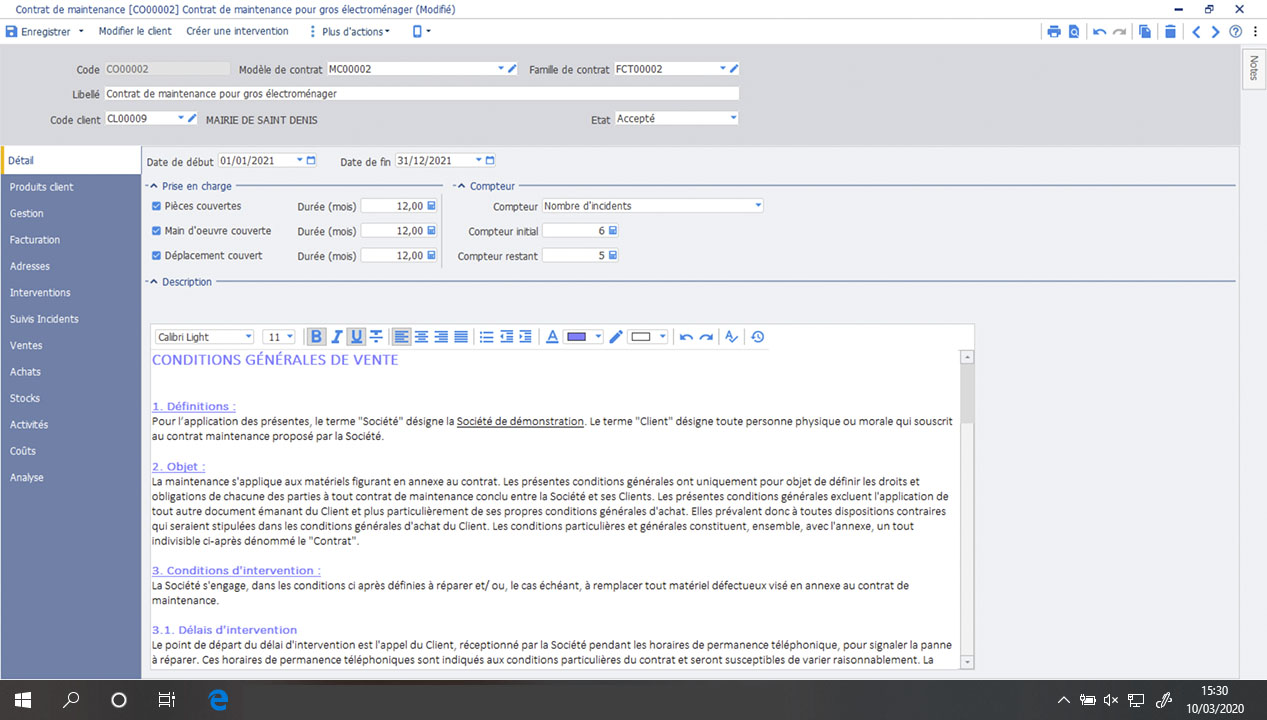Open Modèle de contrat dropdown
The image size is (1267, 720).
pos(501,69)
